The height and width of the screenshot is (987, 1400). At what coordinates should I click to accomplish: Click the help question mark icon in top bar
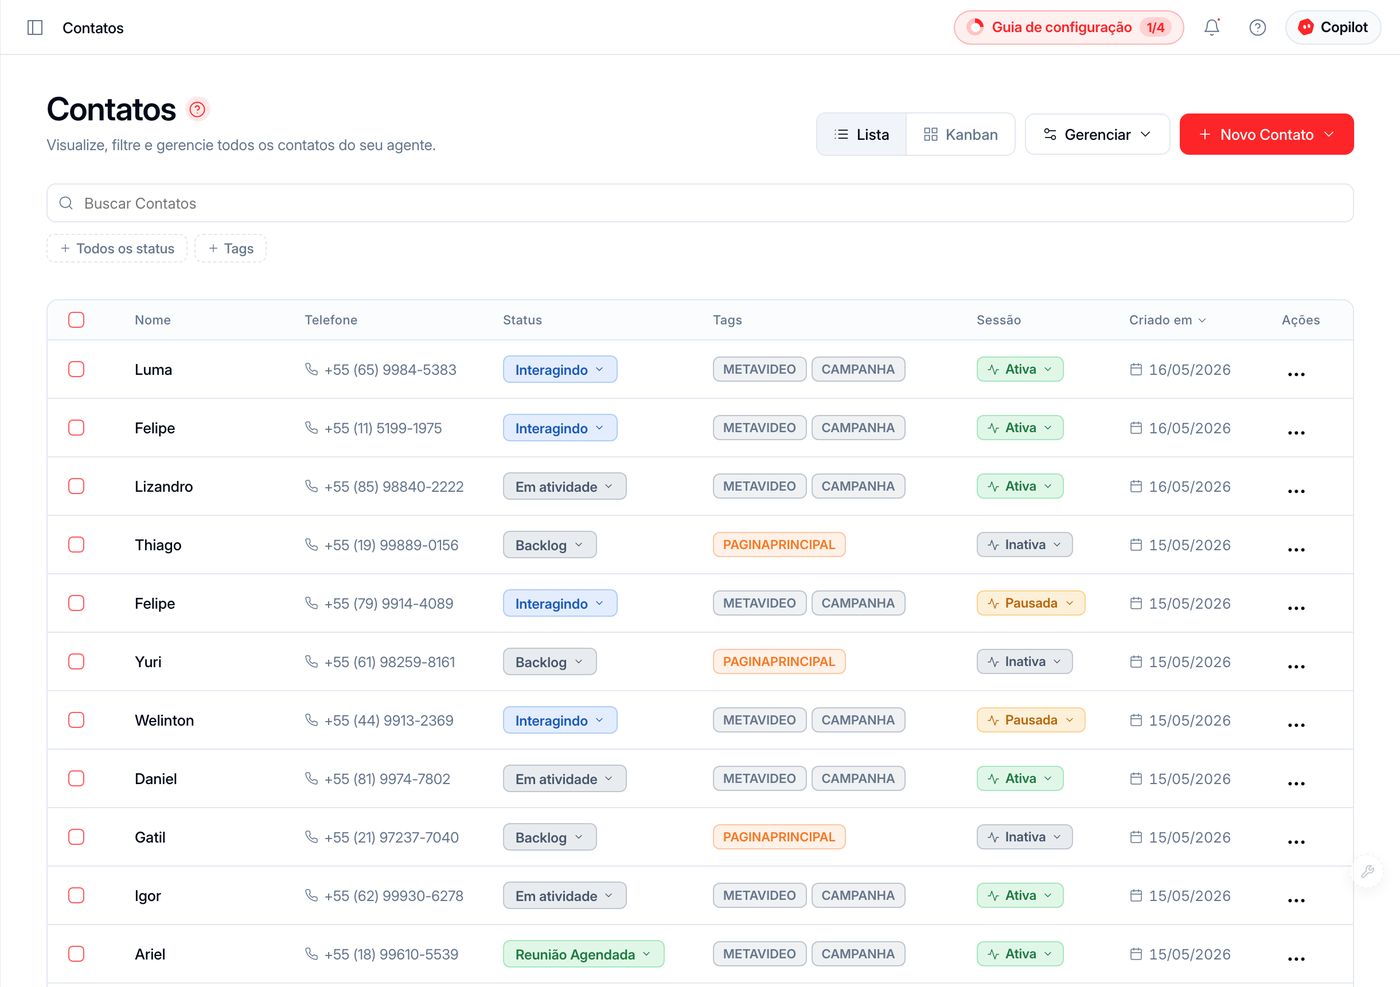(x=1258, y=28)
